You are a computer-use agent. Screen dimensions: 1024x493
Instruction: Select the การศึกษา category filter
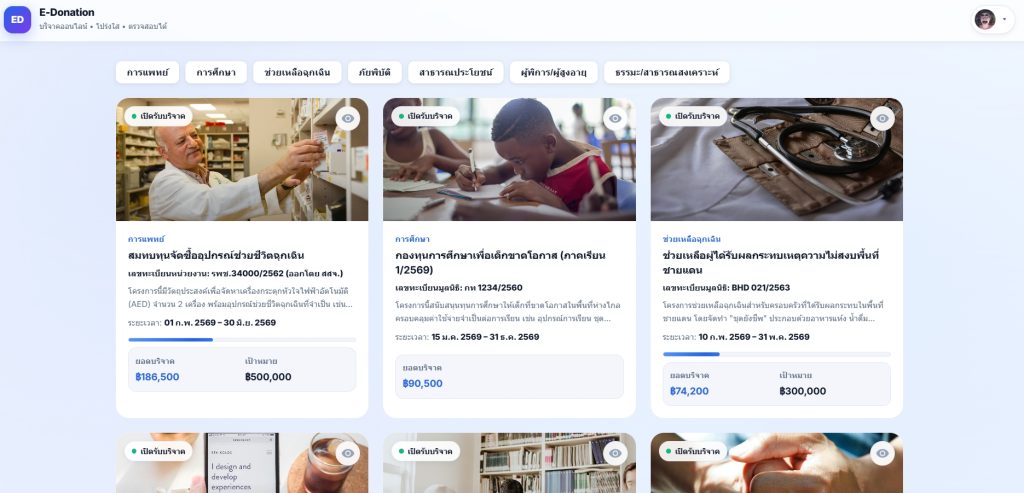(216, 72)
